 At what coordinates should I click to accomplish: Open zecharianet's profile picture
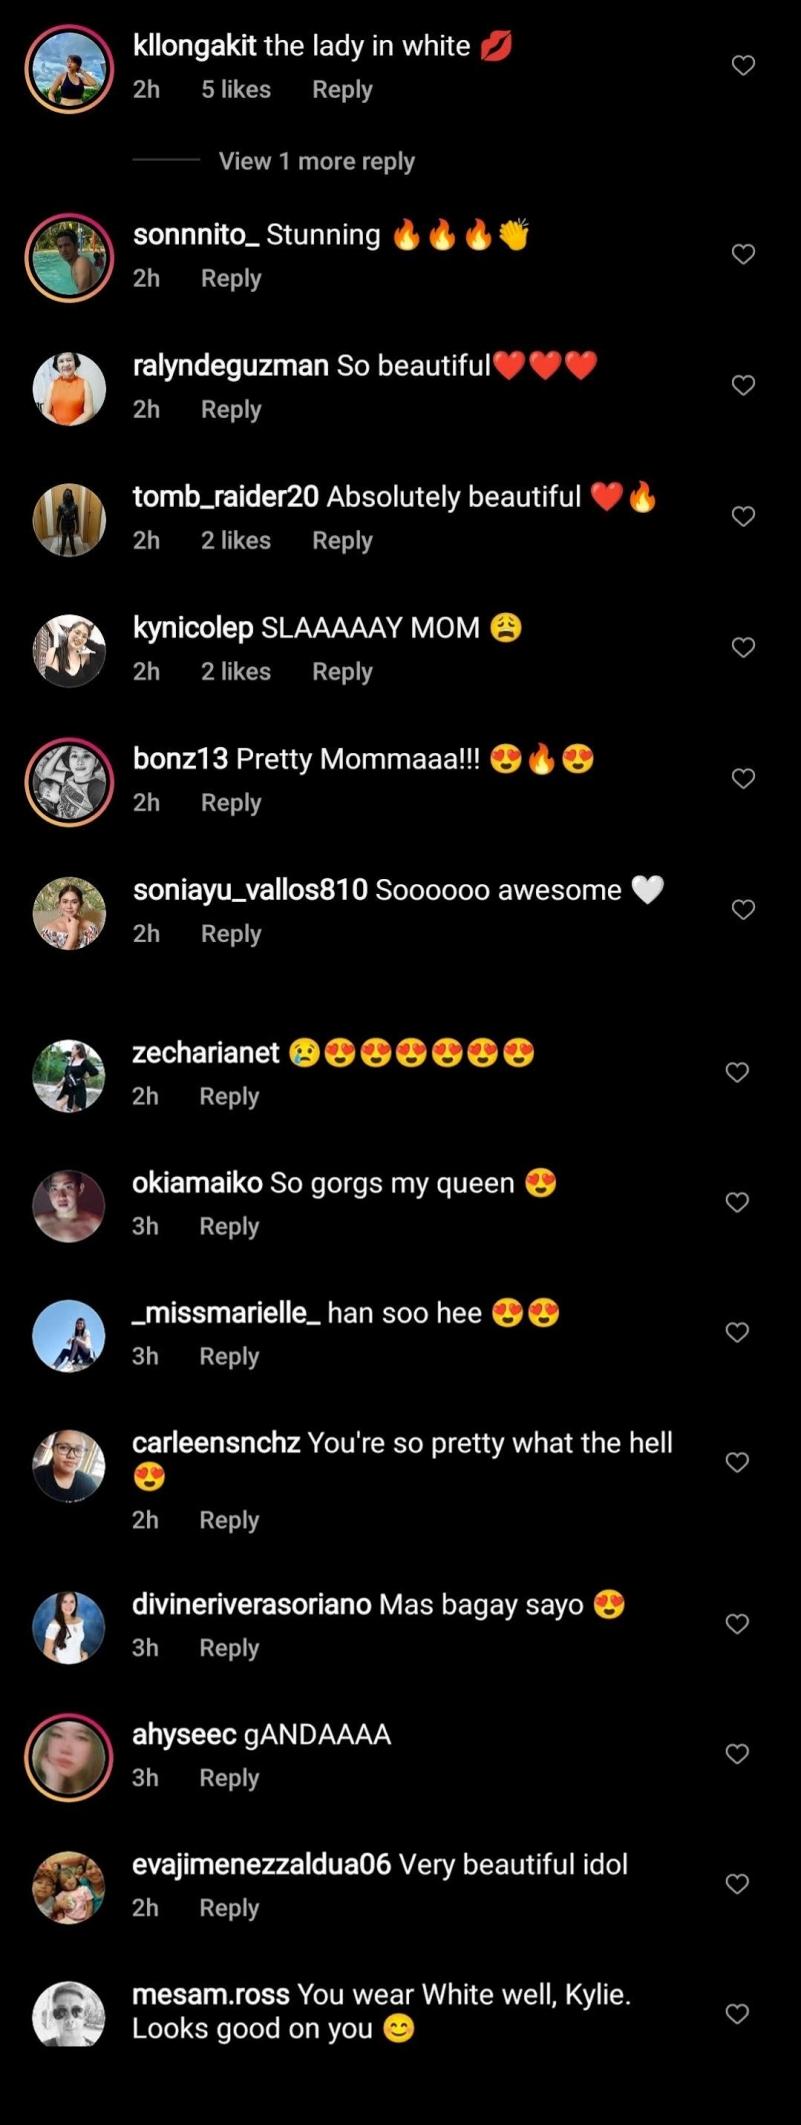69,1076
